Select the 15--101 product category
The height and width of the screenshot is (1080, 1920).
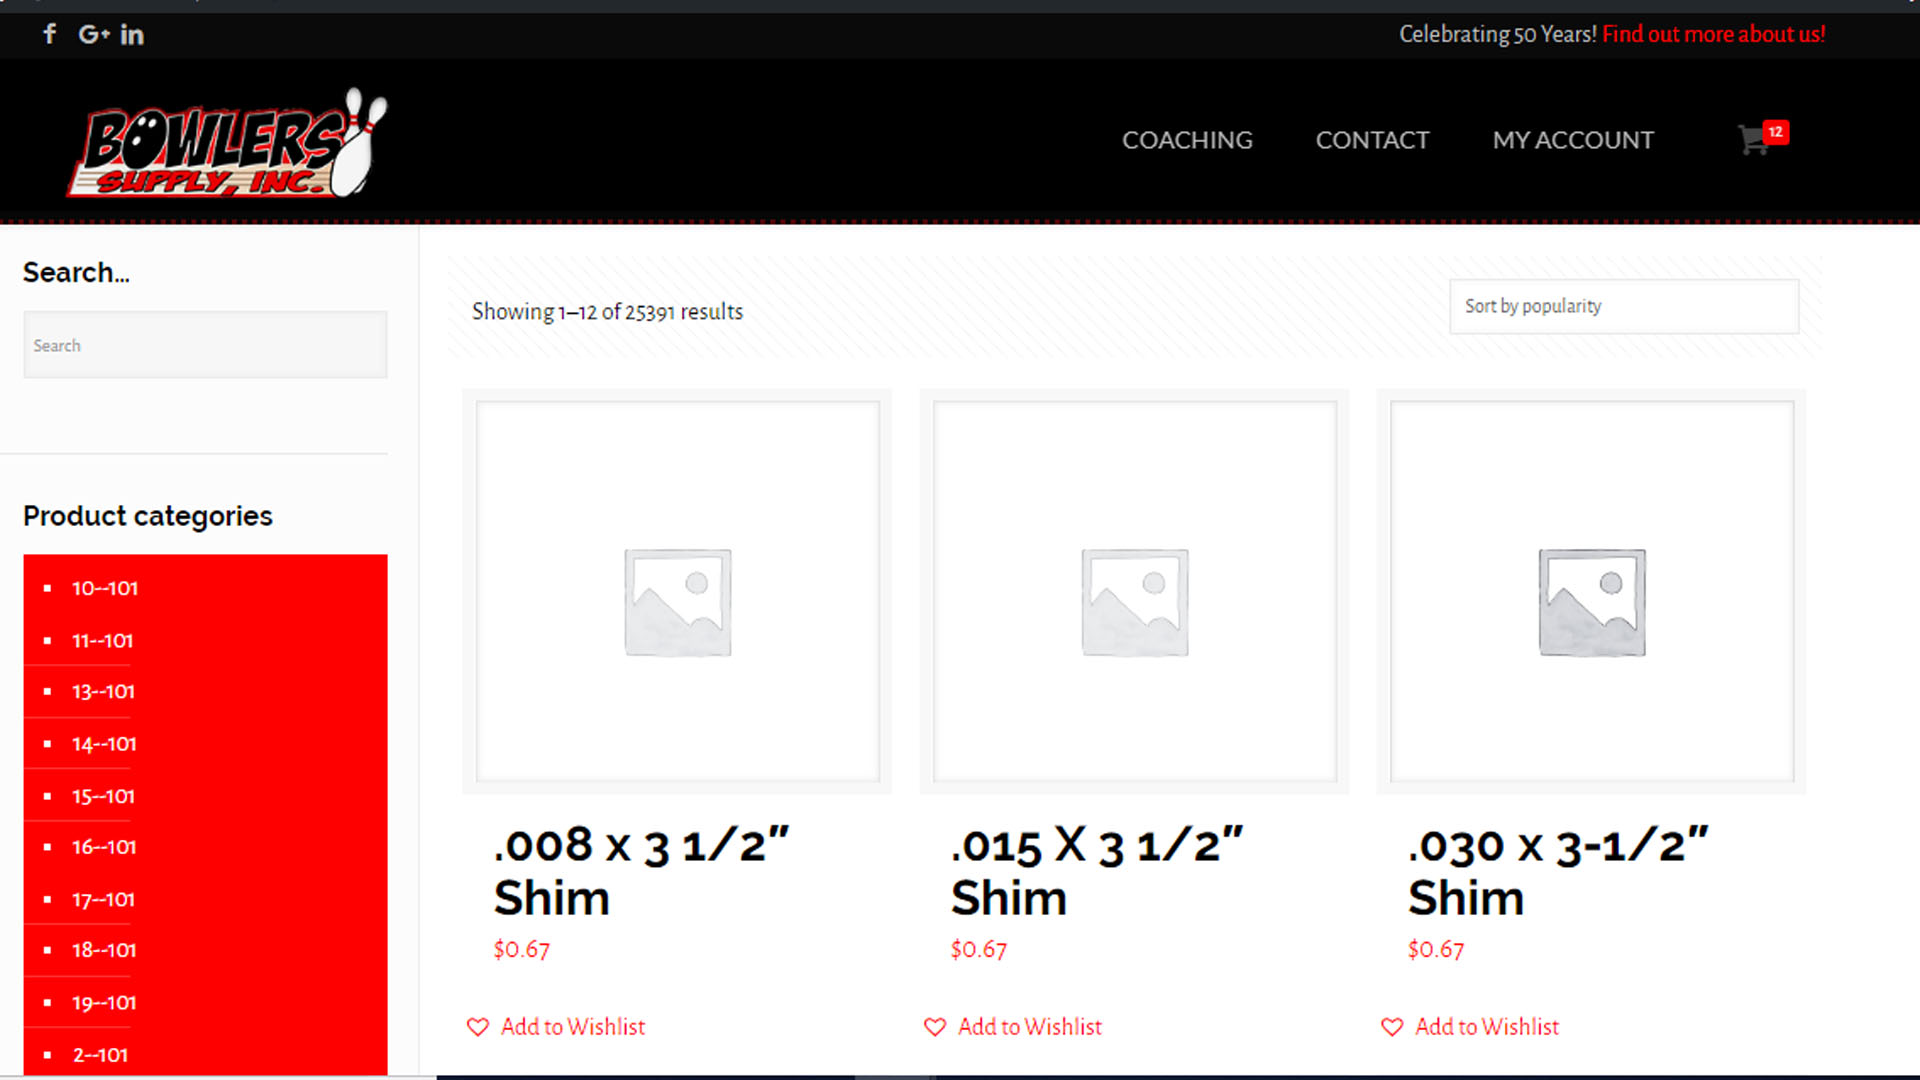[103, 796]
